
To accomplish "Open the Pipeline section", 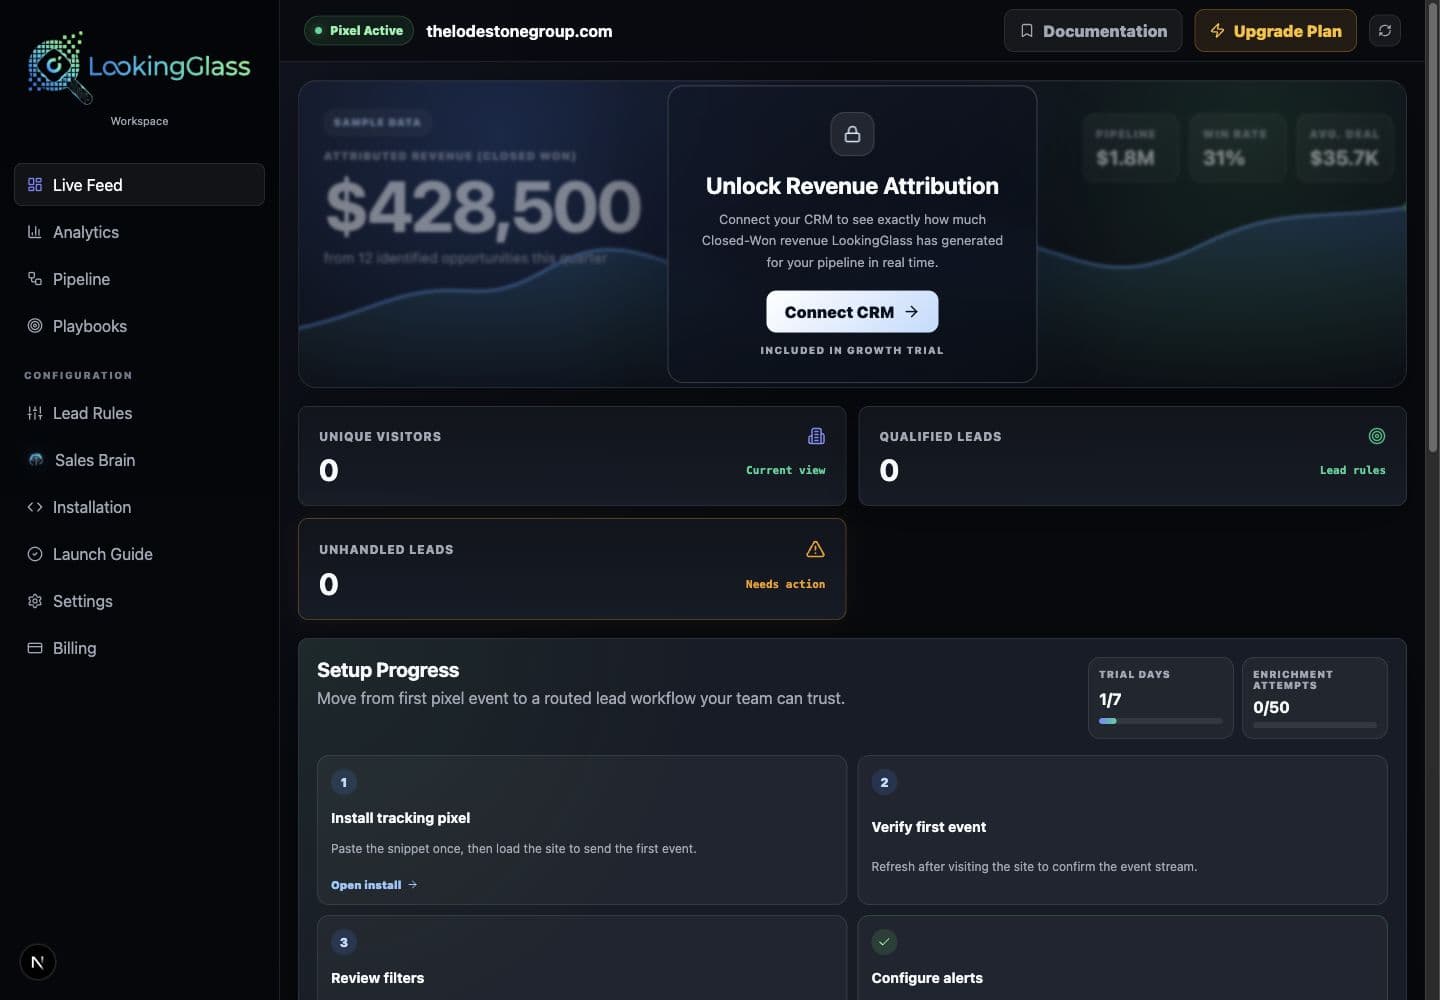I will tap(139, 279).
